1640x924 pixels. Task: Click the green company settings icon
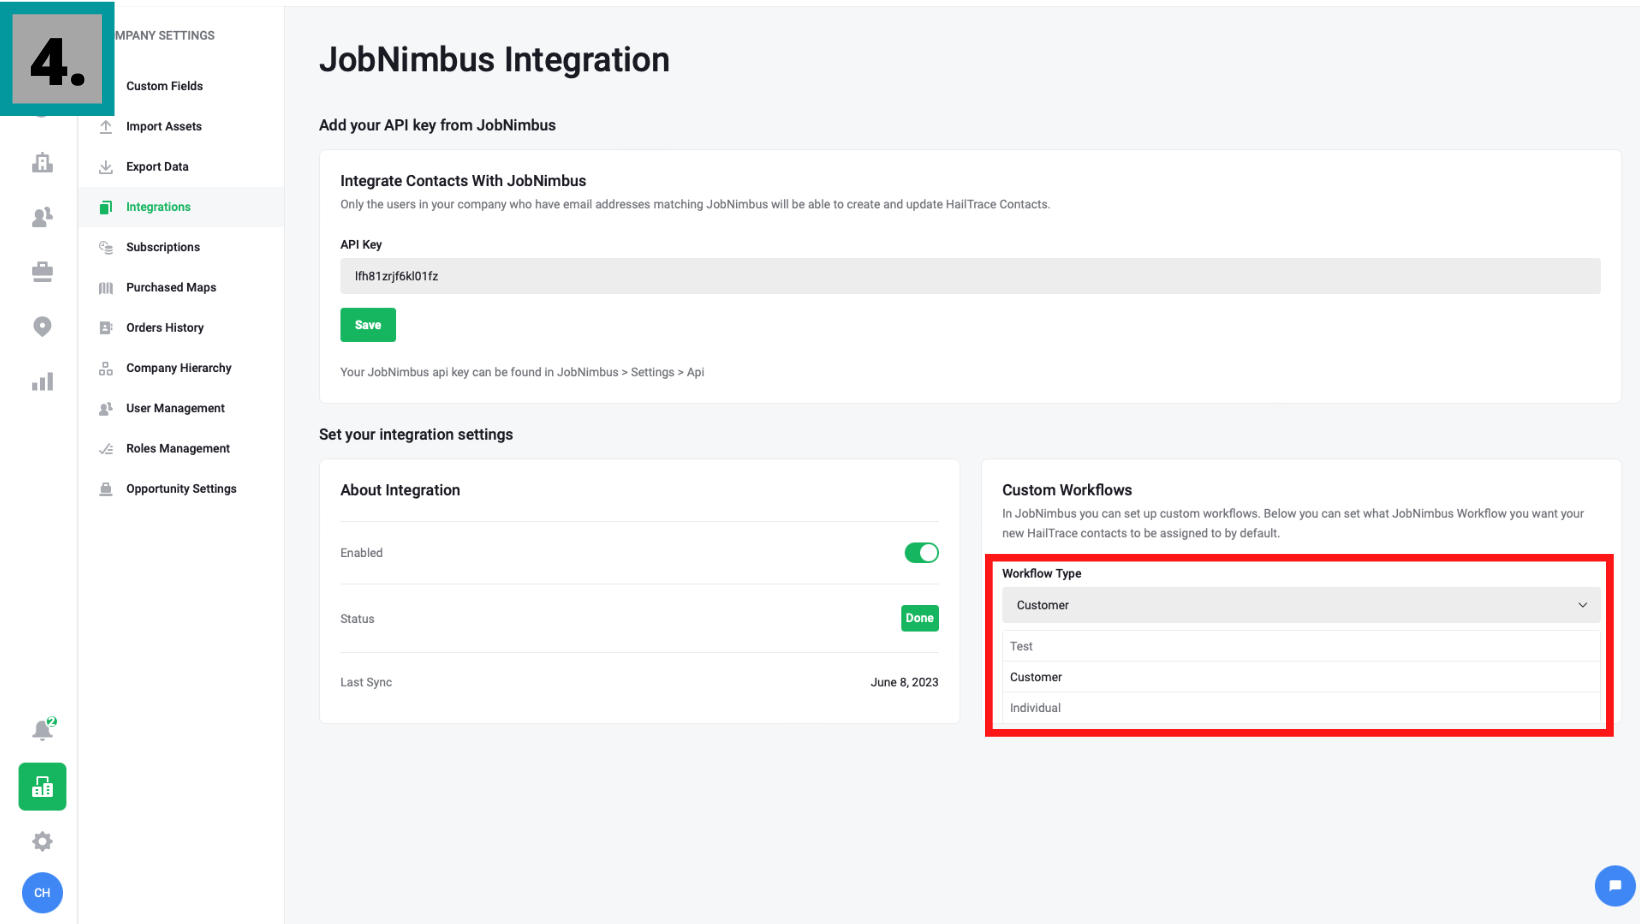(42, 787)
